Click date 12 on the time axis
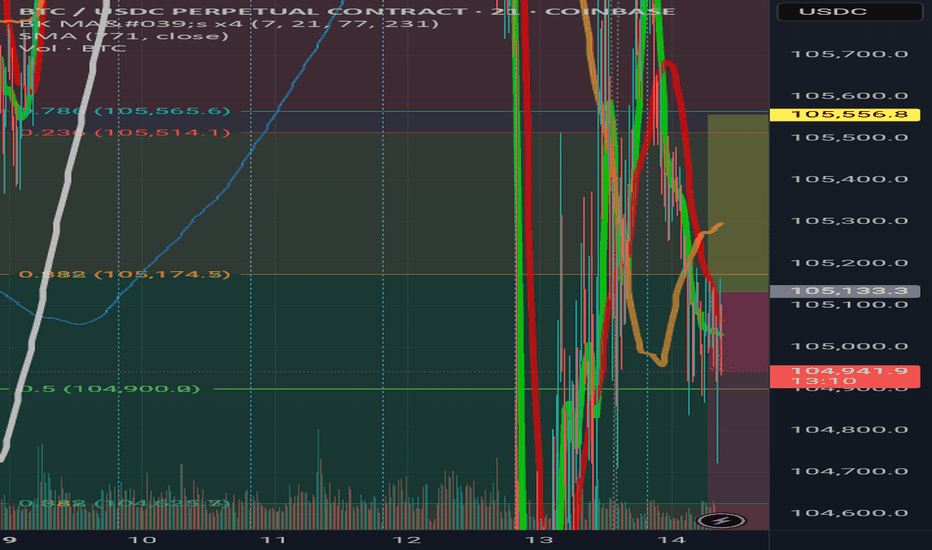Screen dimensions: 932x550 pyautogui.click(x=407, y=540)
